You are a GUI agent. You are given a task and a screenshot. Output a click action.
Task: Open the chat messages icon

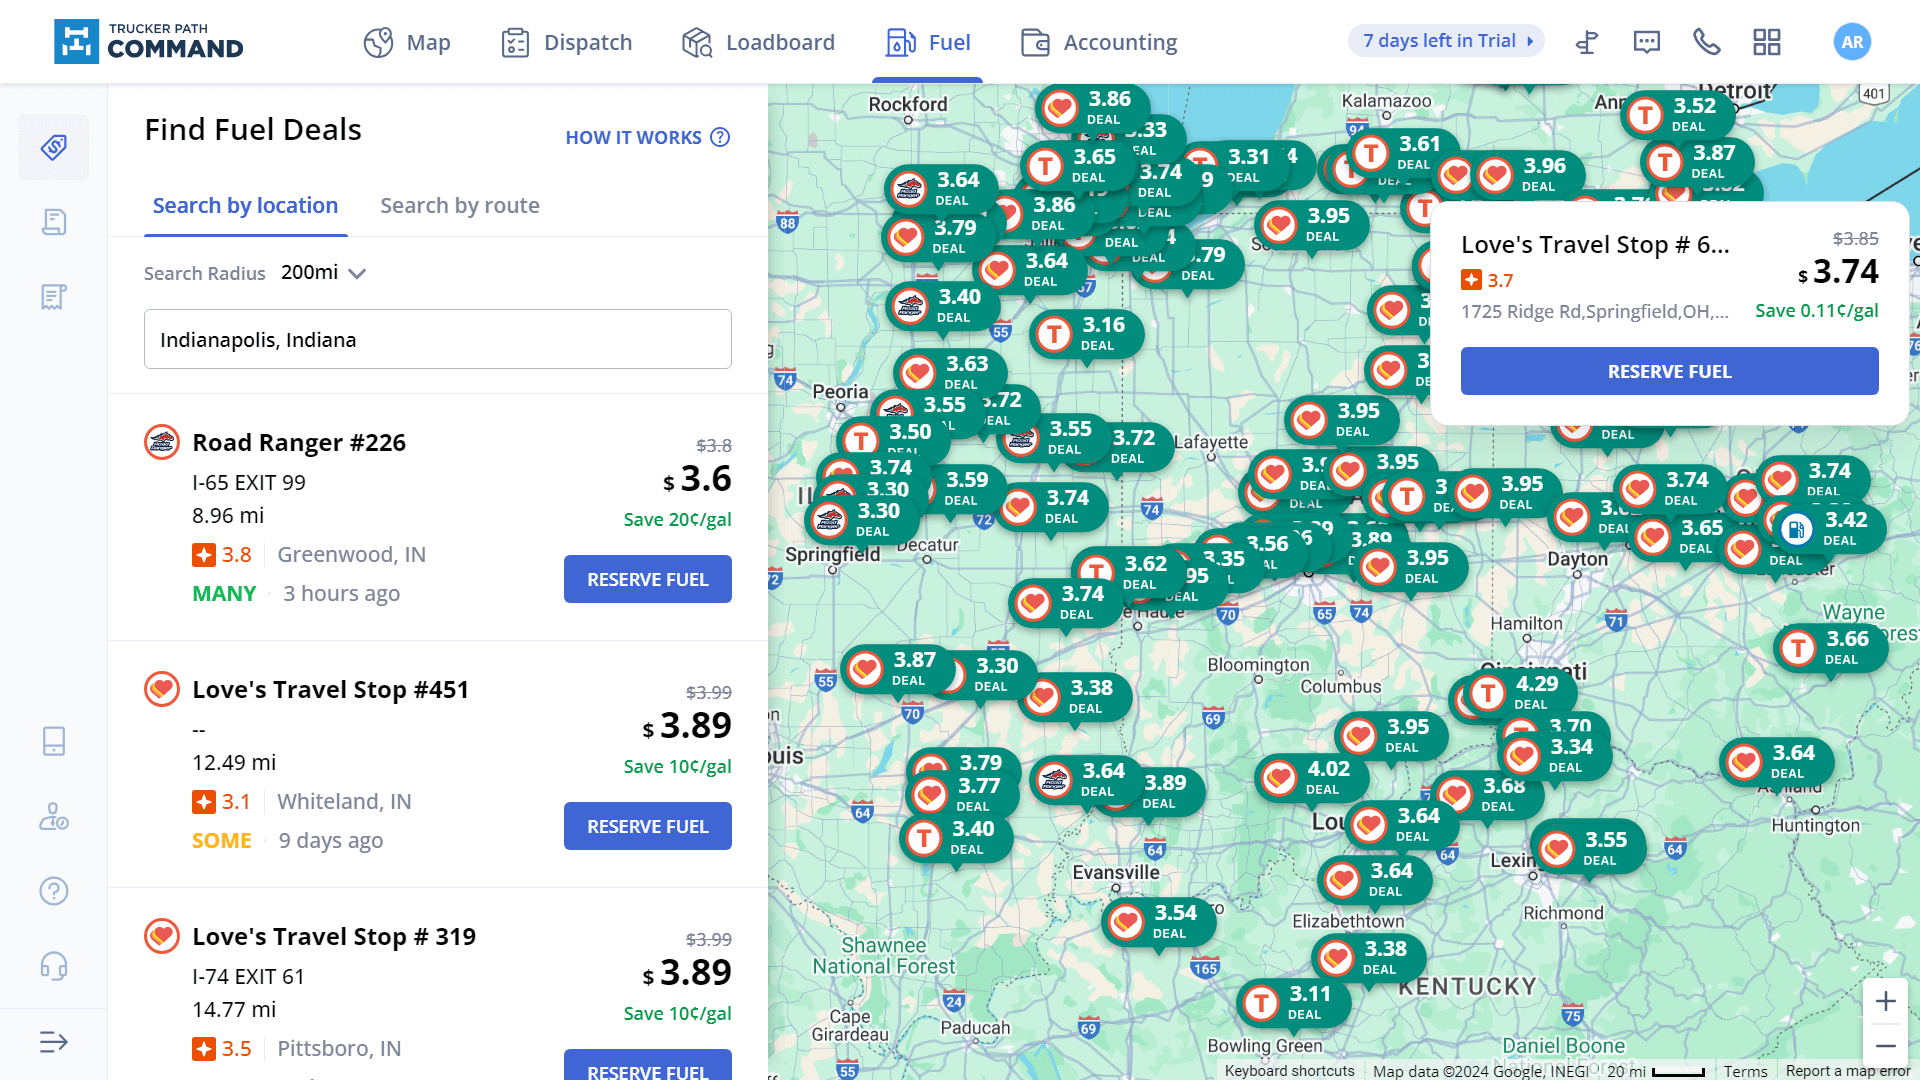pyautogui.click(x=1647, y=42)
